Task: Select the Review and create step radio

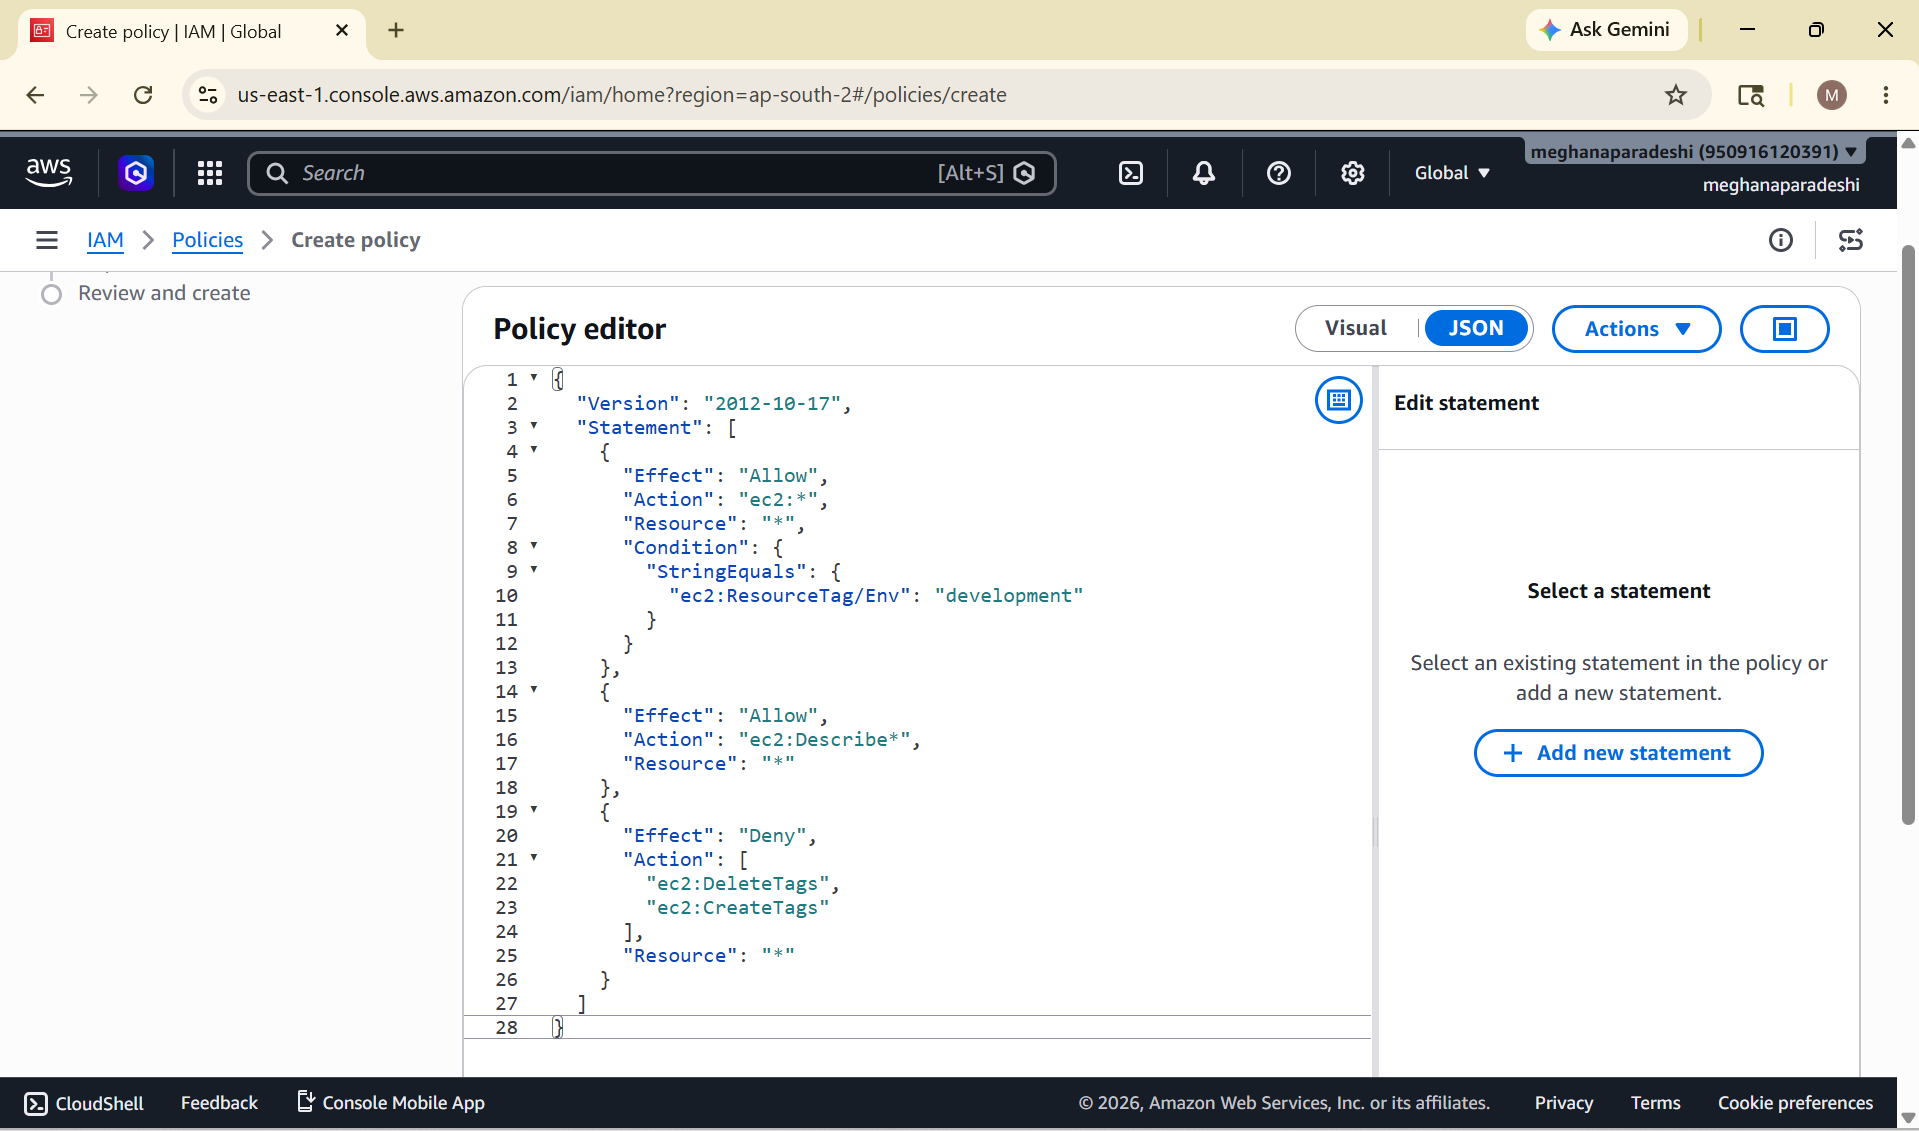Action: [x=51, y=294]
